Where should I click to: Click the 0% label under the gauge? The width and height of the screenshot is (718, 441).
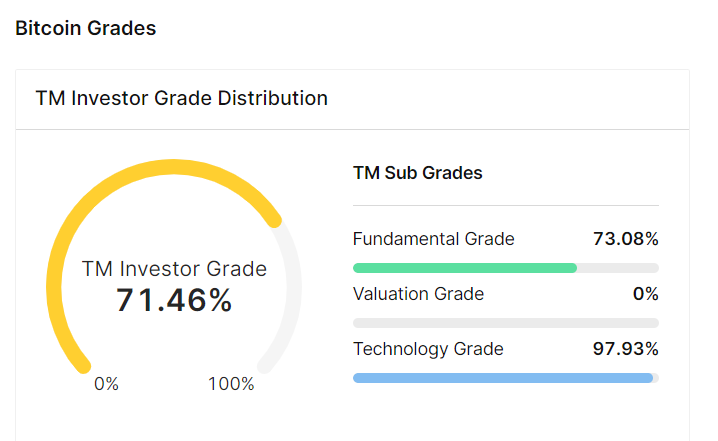pos(106,384)
